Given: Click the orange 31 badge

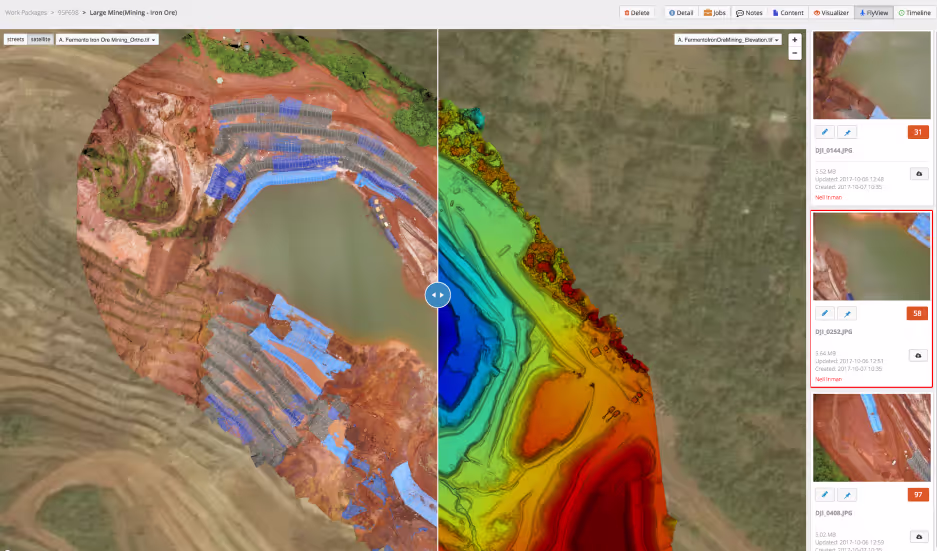Looking at the screenshot, I should (x=918, y=132).
